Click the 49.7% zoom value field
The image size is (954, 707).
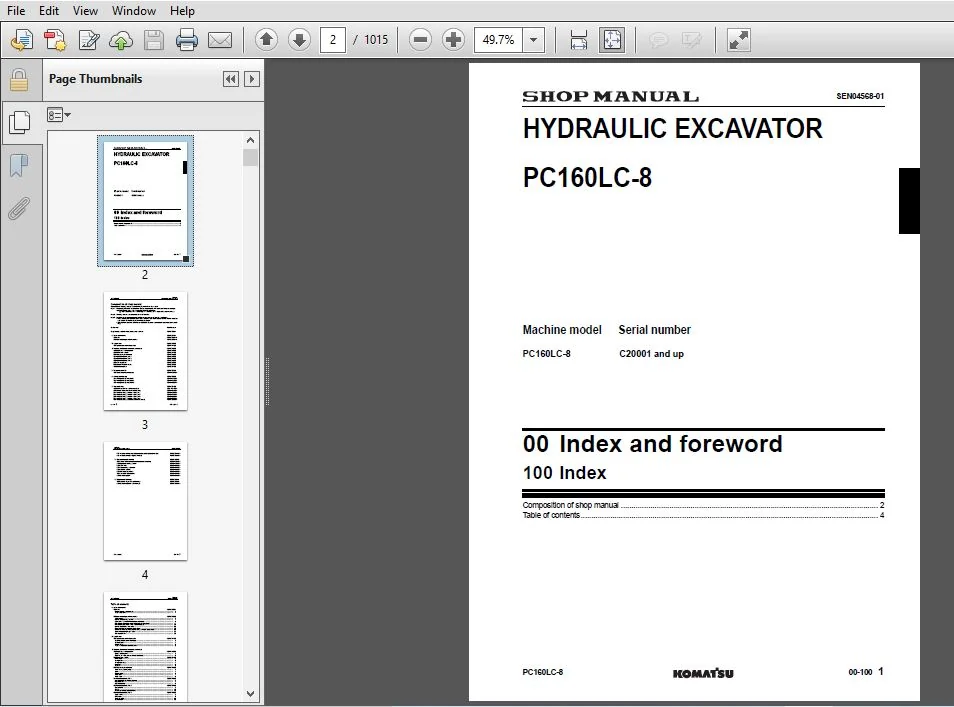[x=498, y=40]
